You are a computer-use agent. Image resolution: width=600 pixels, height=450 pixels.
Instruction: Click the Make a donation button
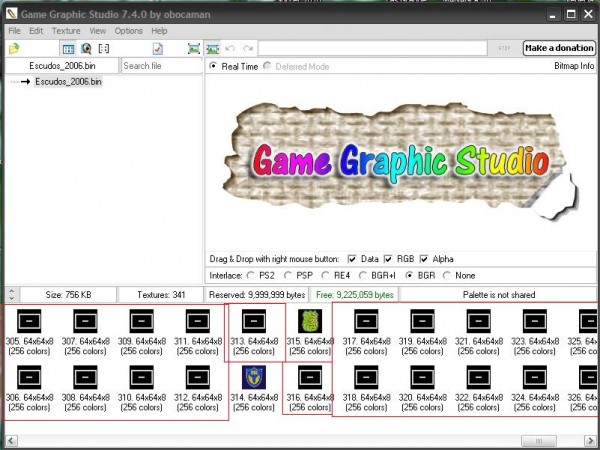tap(559, 48)
